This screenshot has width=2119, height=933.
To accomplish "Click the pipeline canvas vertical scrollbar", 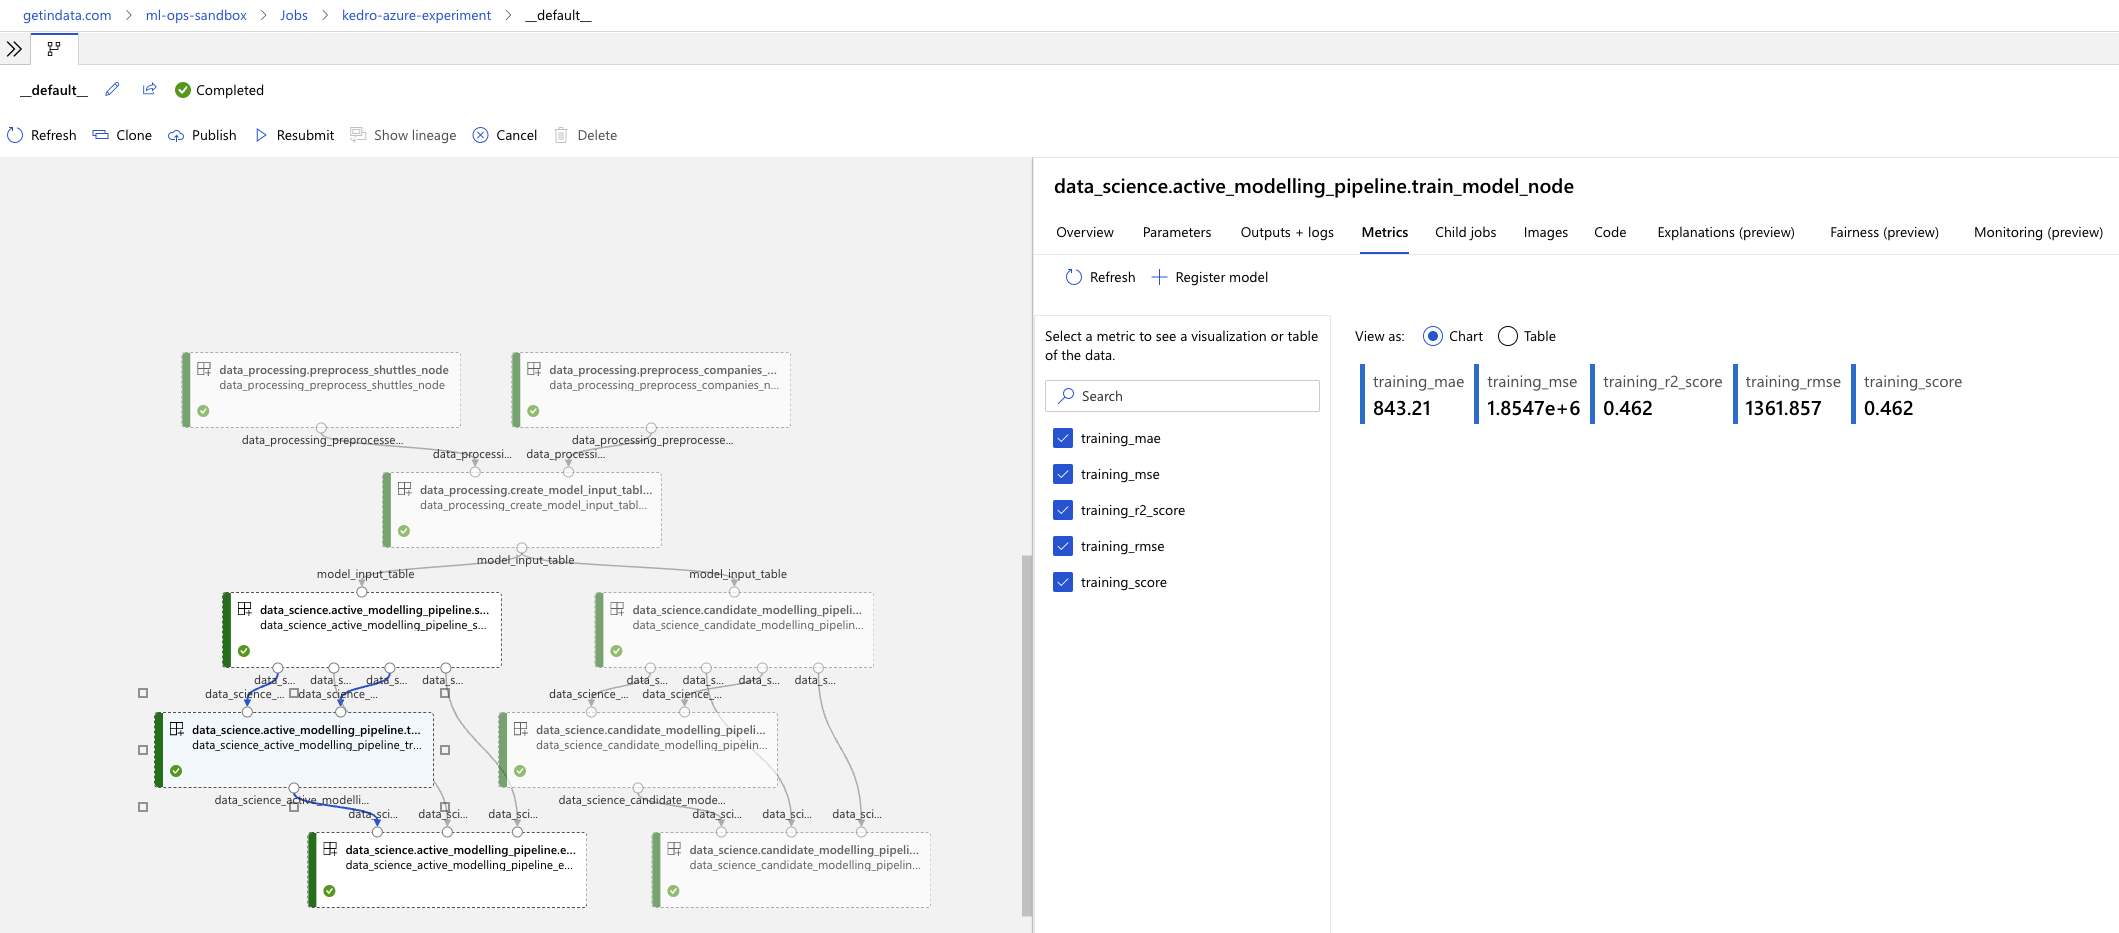I will click(1026, 735).
